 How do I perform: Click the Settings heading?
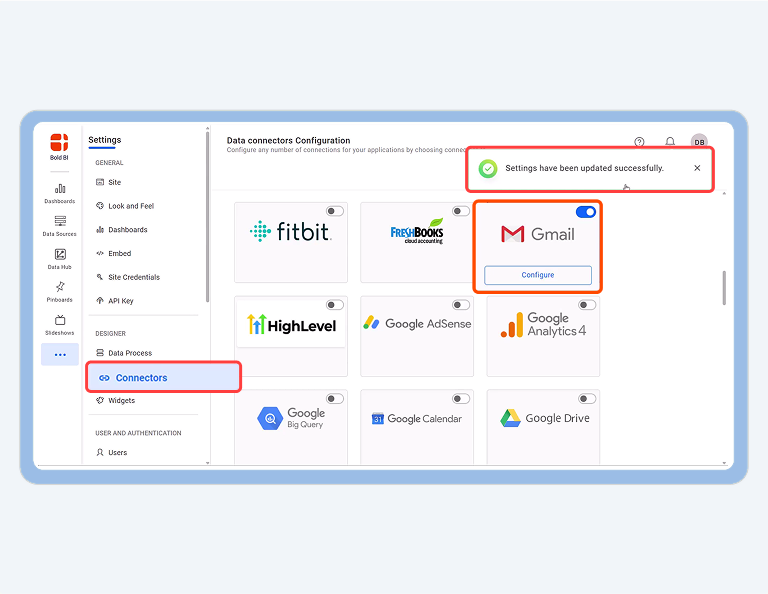[104, 140]
